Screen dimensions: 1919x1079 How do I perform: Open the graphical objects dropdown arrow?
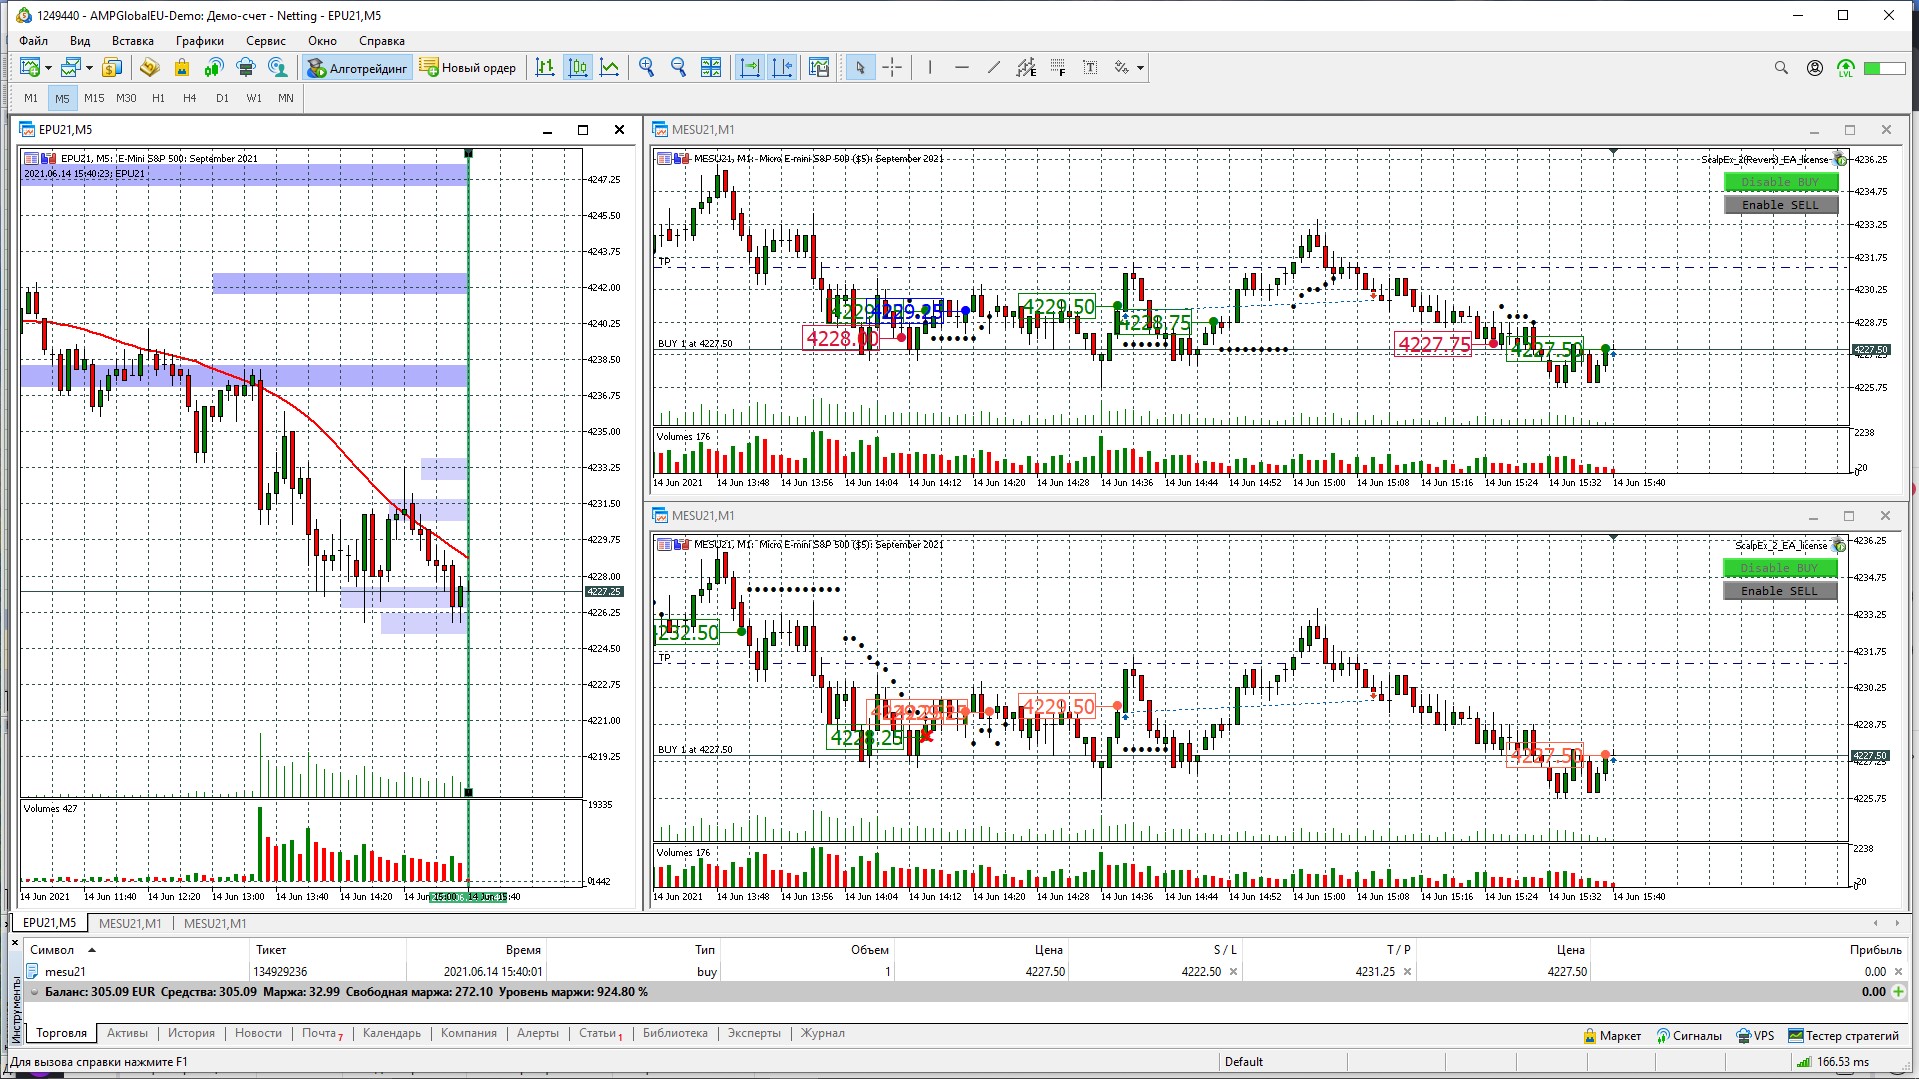coord(1140,68)
